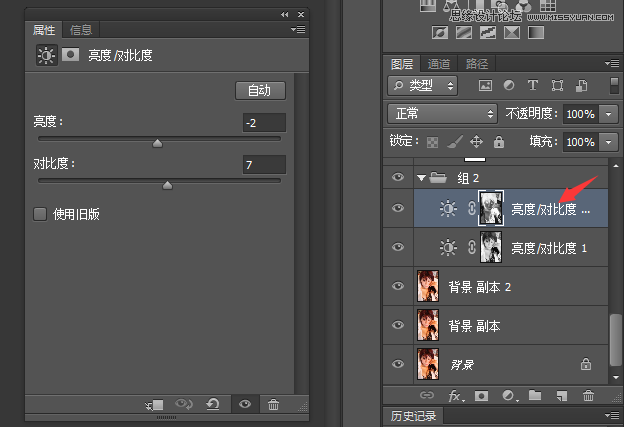Hide the 组 2 group
Screen dimensions: 624x427
pos(398,177)
